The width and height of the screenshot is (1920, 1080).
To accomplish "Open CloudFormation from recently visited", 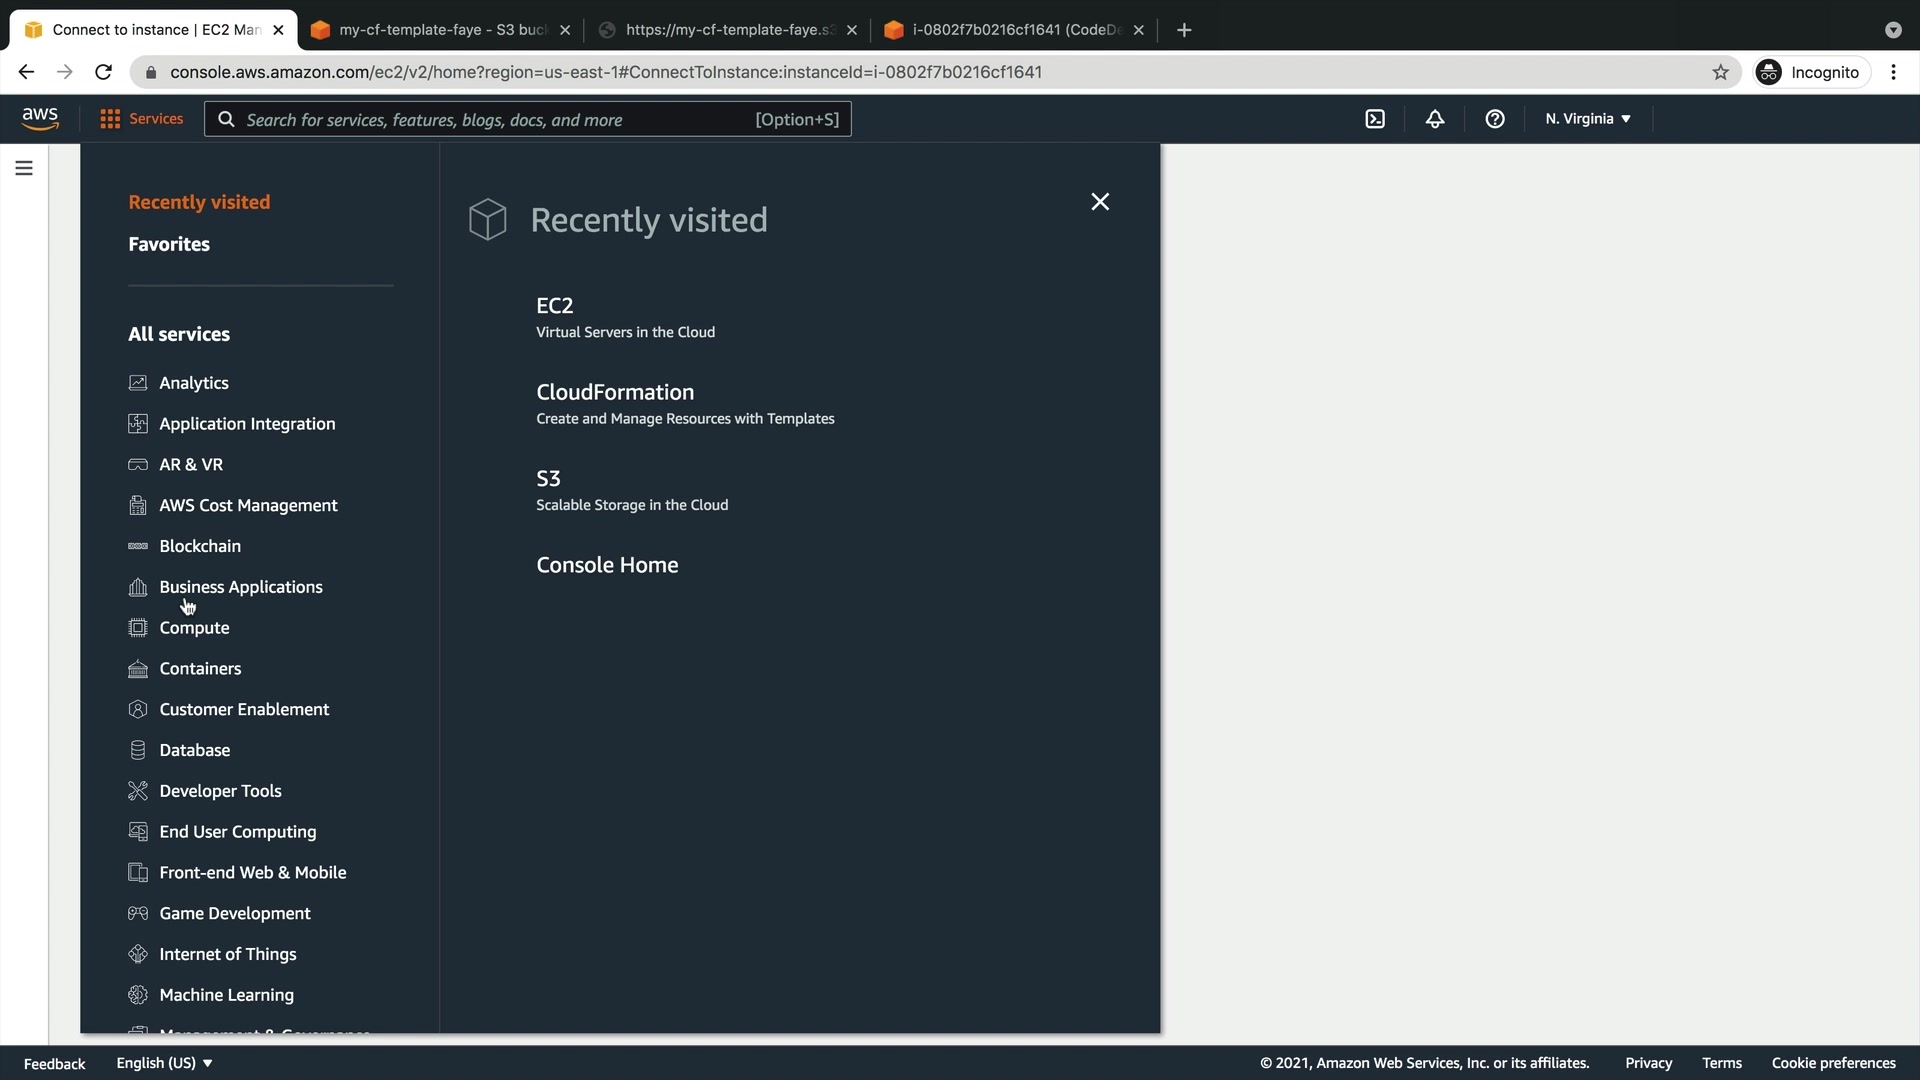I will [615, 392].
